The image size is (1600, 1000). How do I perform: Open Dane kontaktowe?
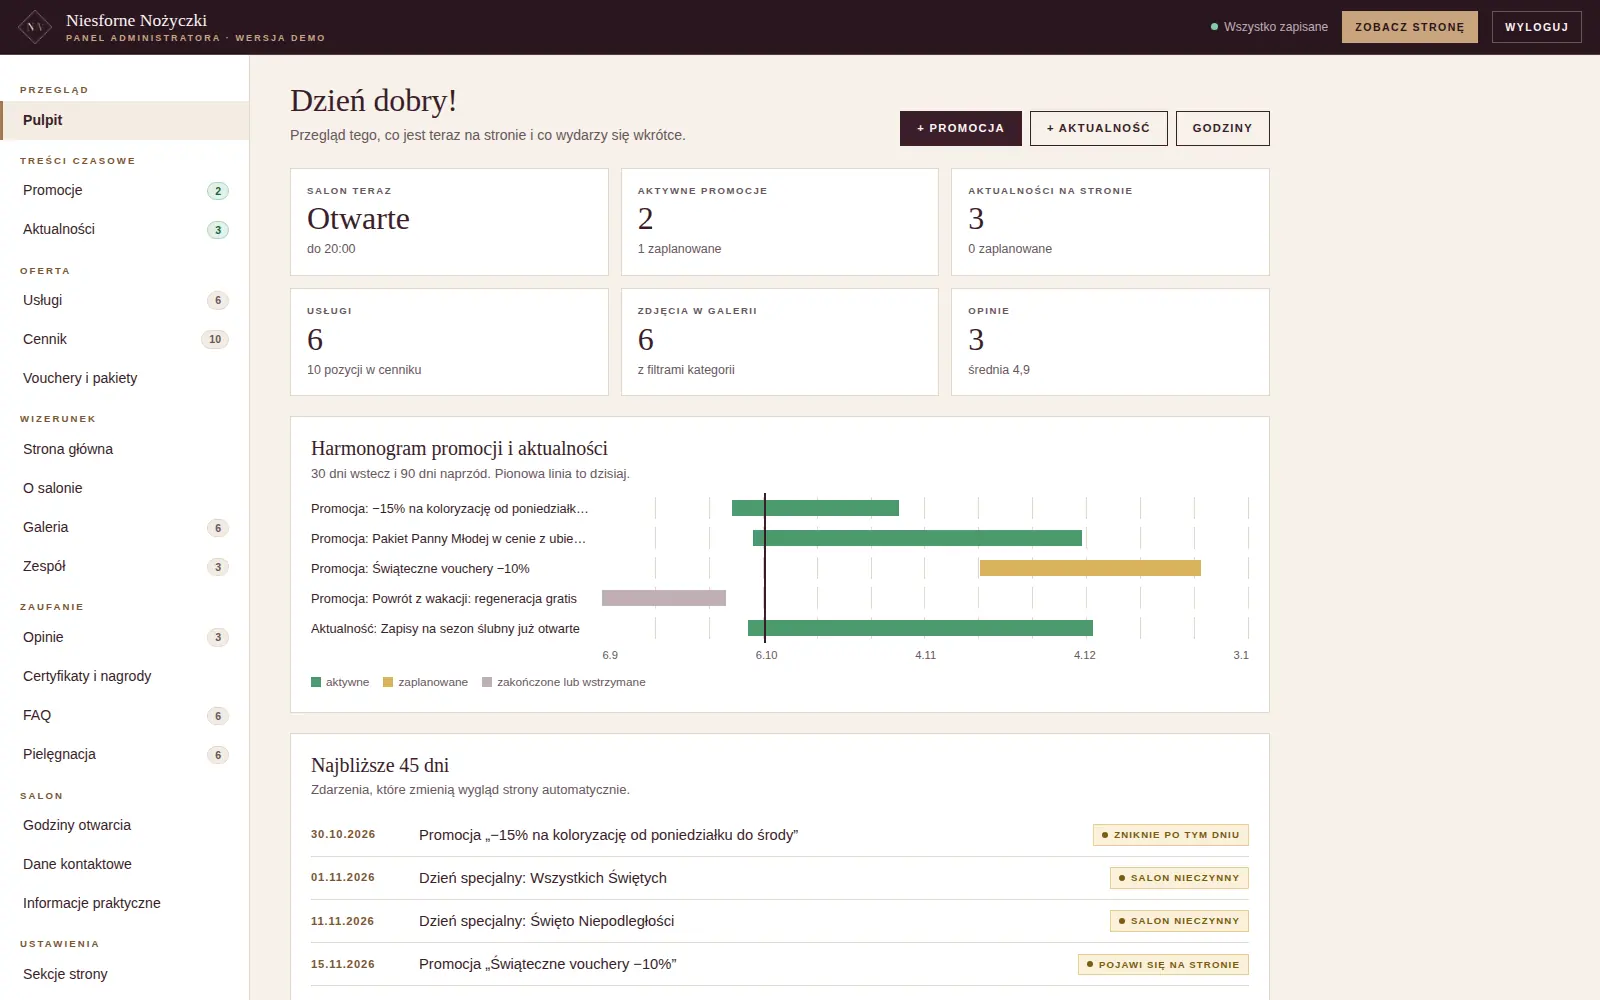(x=124, y=864)
